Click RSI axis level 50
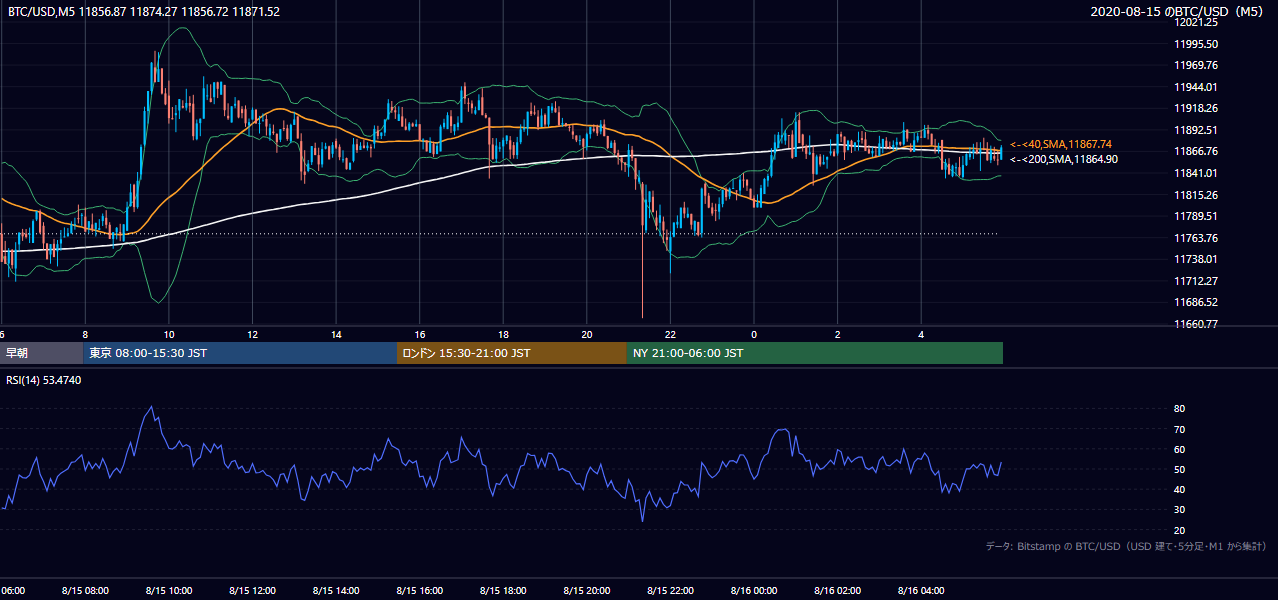Image resolution: width=1278 pixels, height=600 pixels. click(1180, 469)
